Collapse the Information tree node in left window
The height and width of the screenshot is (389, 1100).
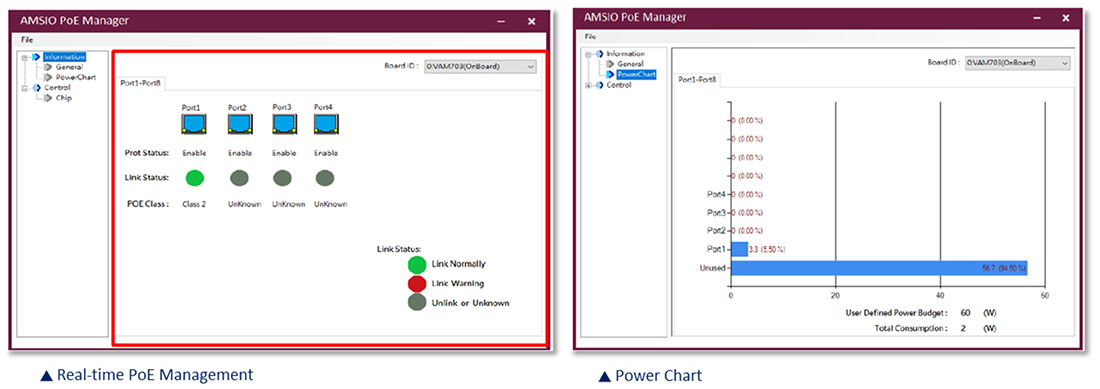pyautogui.click(x=25, y=57)
